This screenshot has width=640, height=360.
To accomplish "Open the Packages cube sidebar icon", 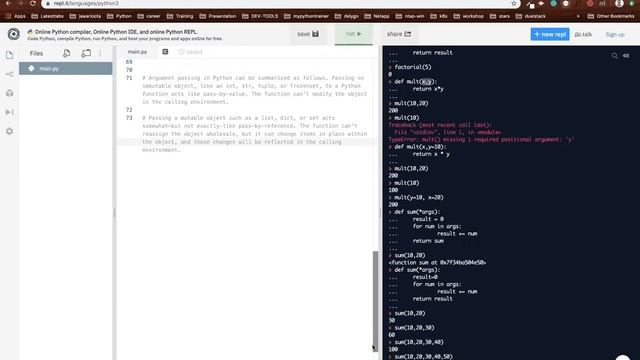I will coord(10,93).
